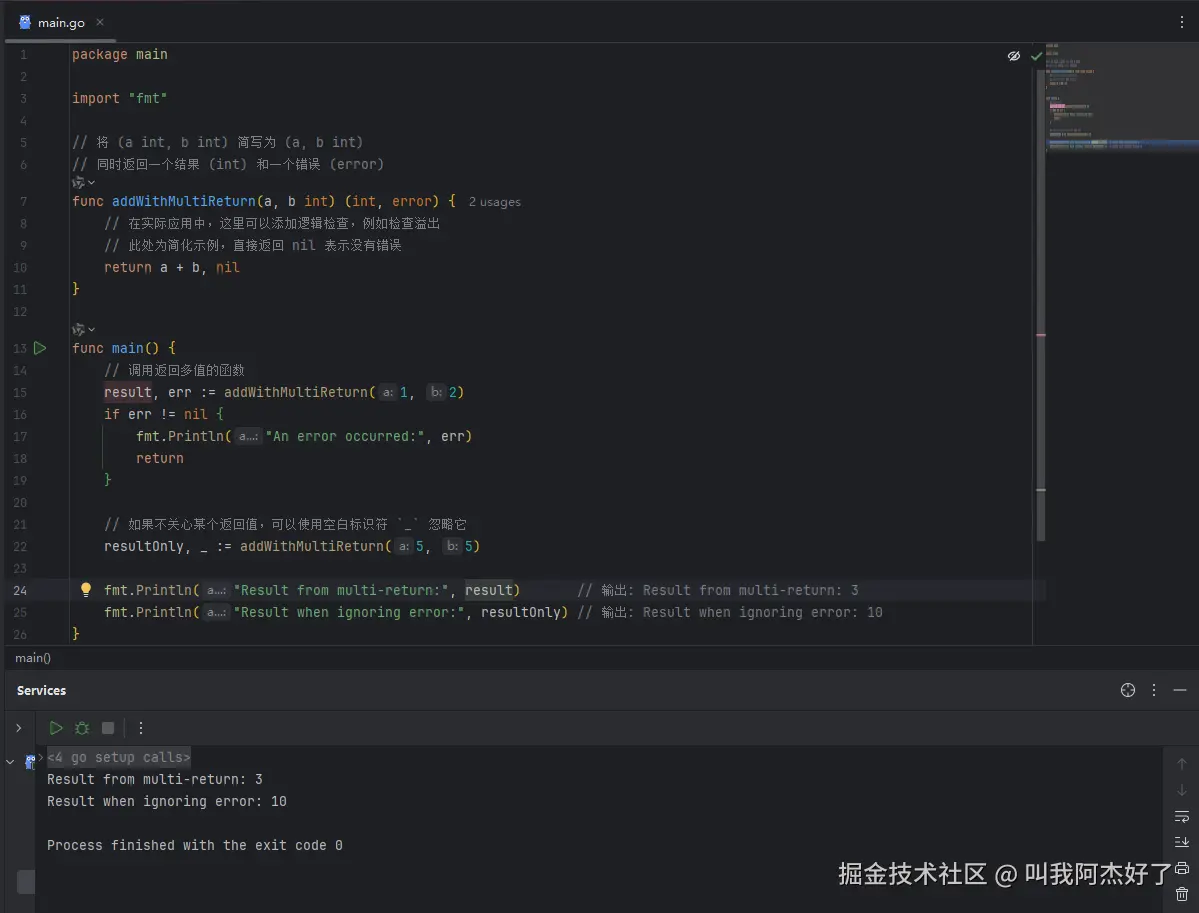This screenshot has width=1199, height=913.
Task: Open the editor tabs kebab menu
Action: click(x=1181, y=22)
